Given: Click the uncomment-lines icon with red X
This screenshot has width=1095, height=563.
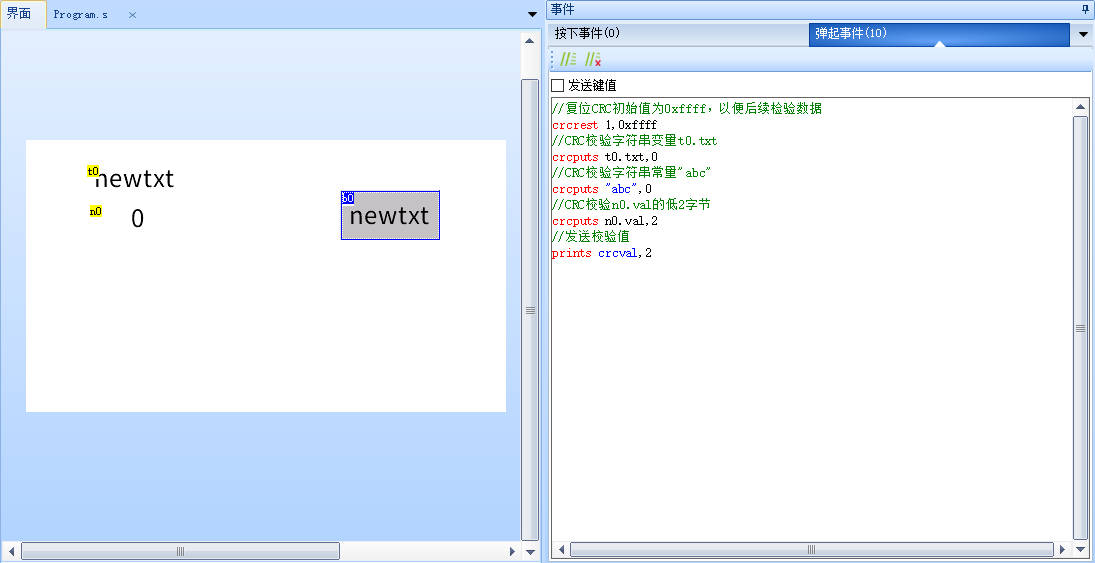Looking at the screenshot, I should pyautogui.click(x=593, y=60).
